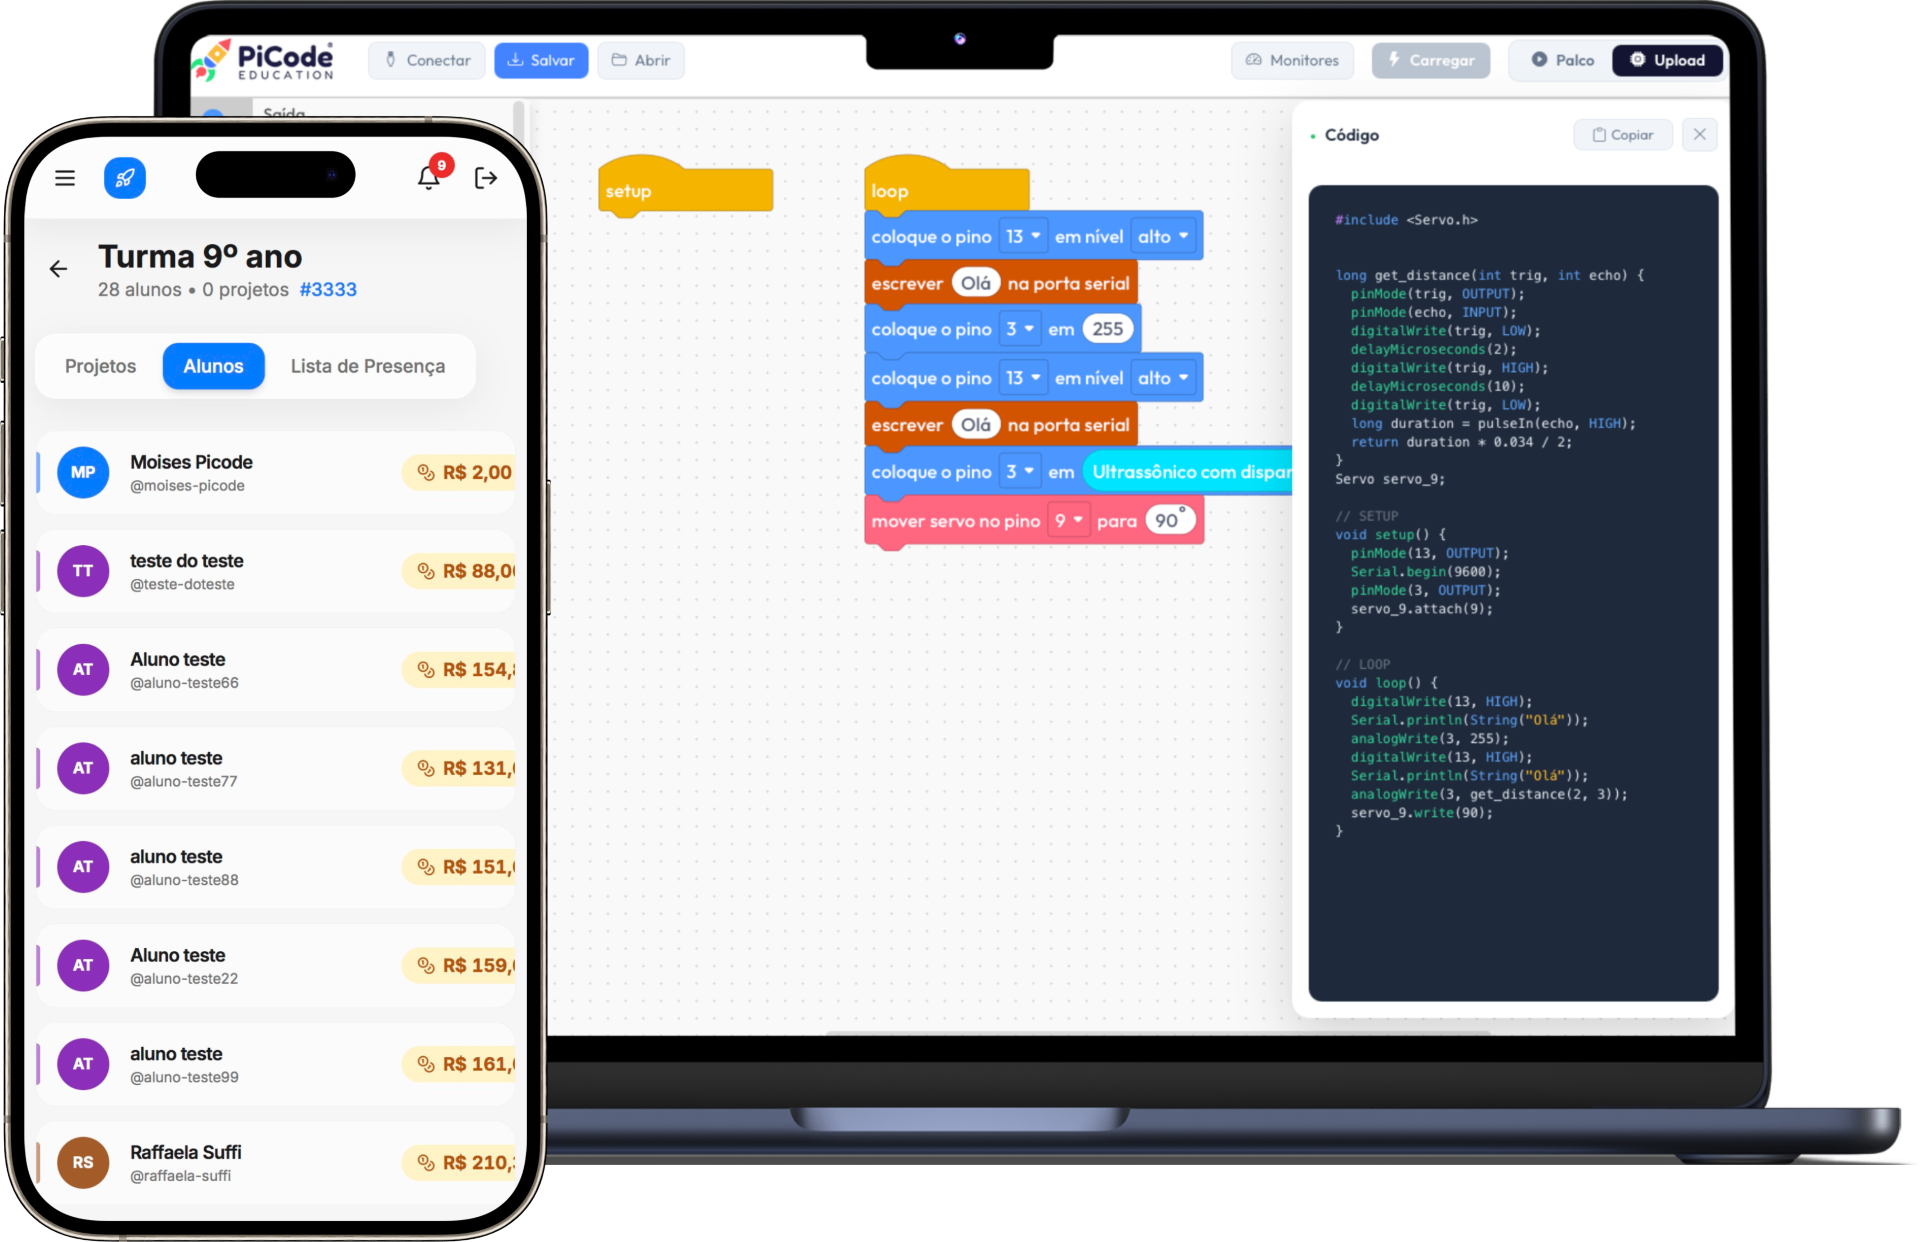This screenshot has width=1920, height=1242.
Task: Open the 'alto' level dropdown on the pin block
Action: pos(1164,235)
